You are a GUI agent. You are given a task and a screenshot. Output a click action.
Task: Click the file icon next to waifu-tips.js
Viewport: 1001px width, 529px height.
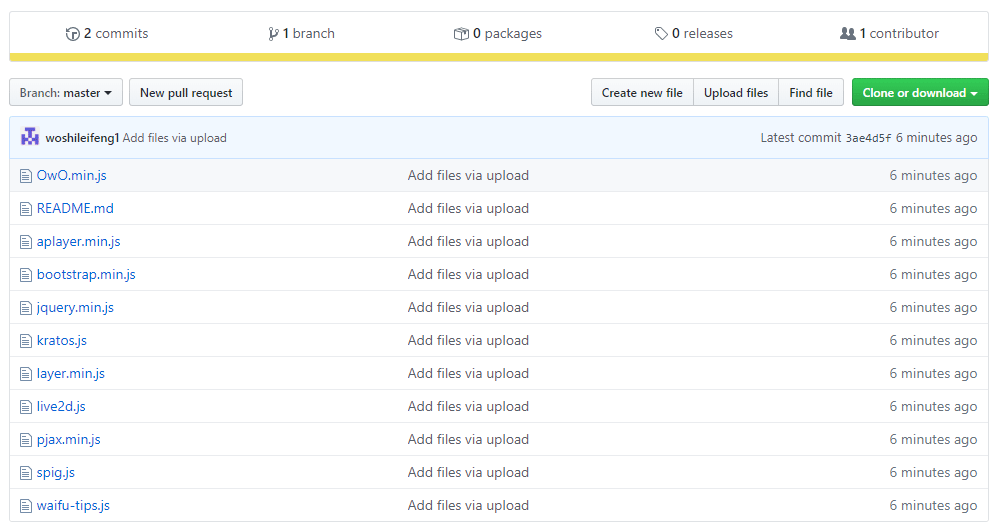27,506
